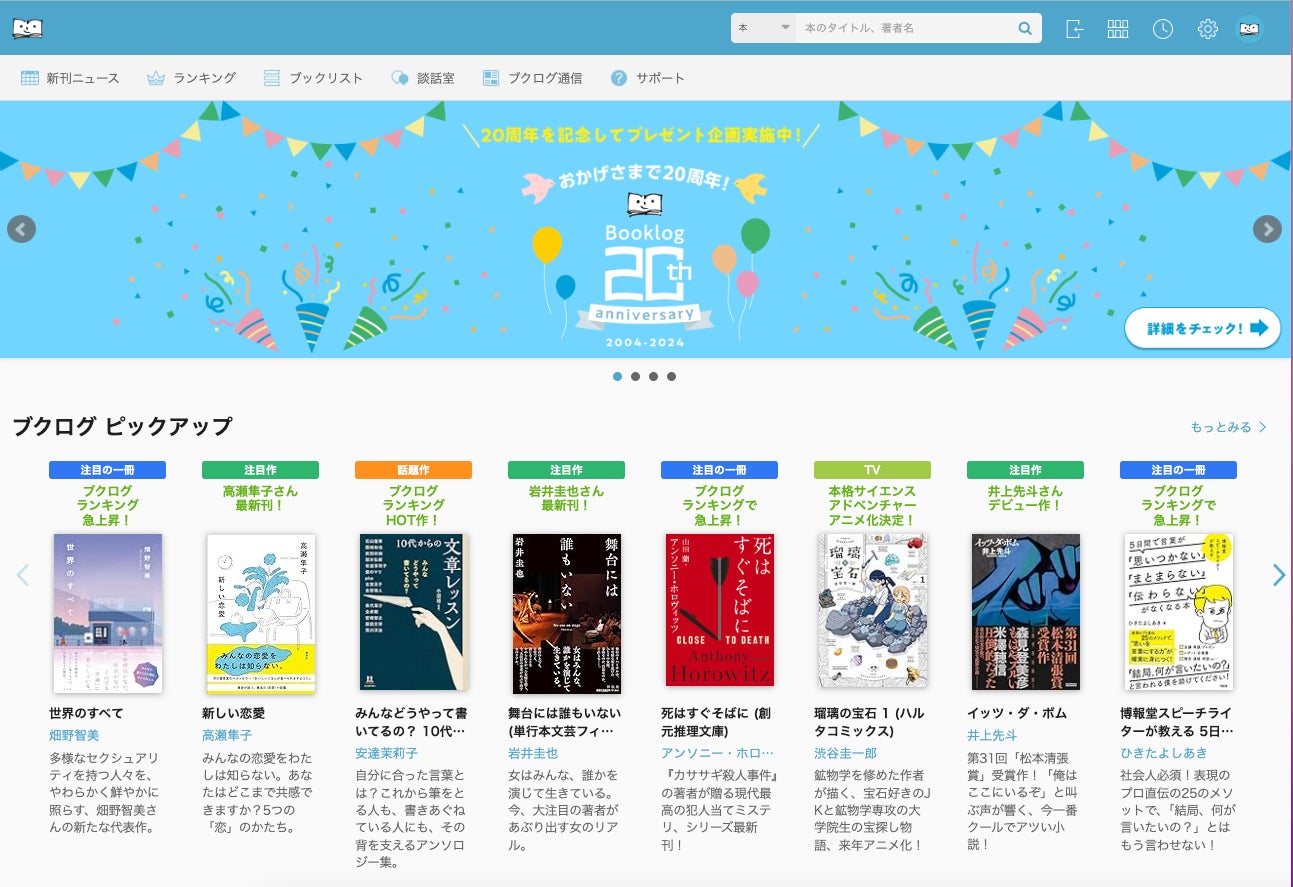Go to the next banner slide
1293x887 pixels.
[x=1267, y=229]
